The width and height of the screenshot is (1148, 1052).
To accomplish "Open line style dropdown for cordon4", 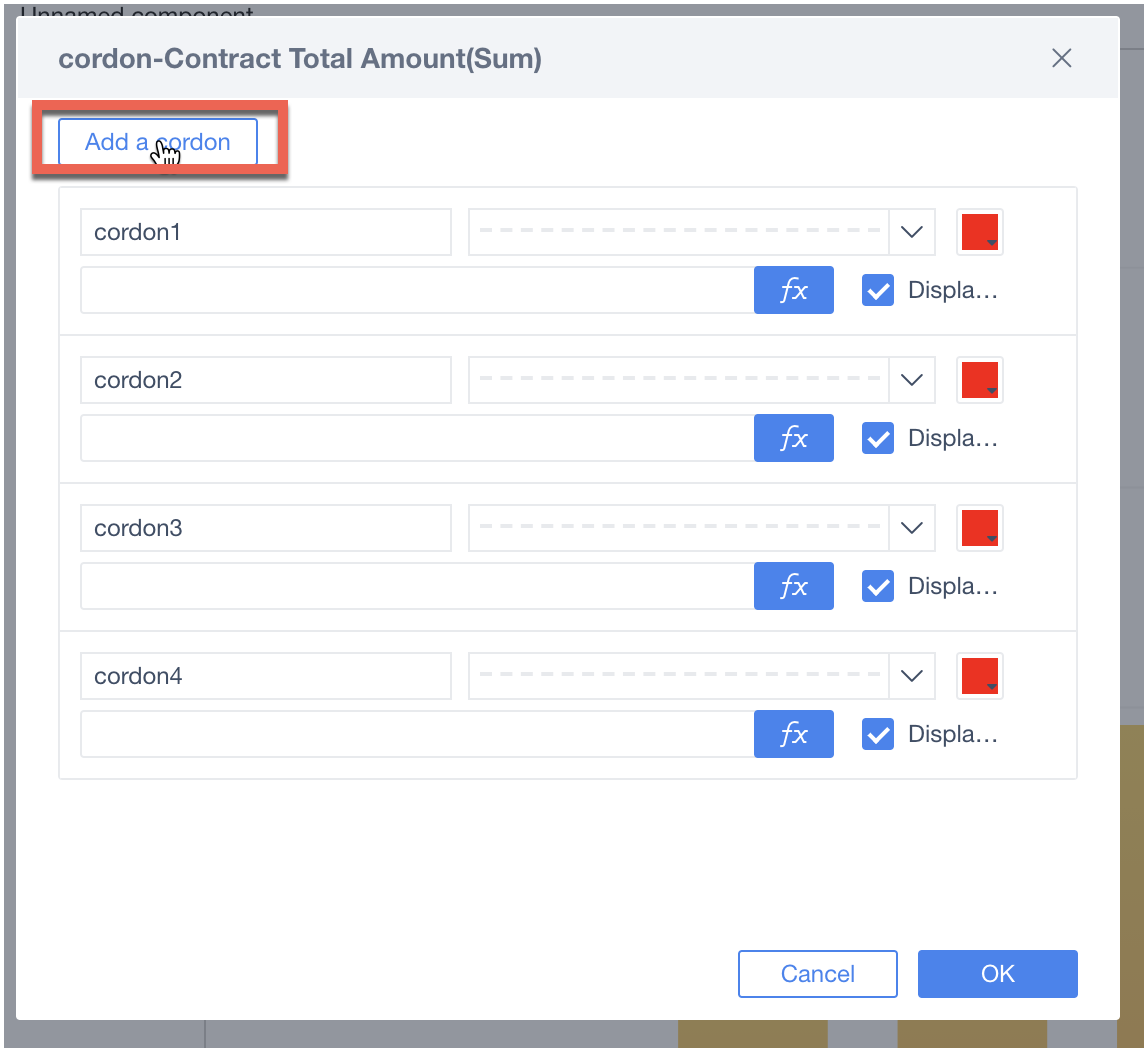I will pyautogui.click(x=911, y=676).
